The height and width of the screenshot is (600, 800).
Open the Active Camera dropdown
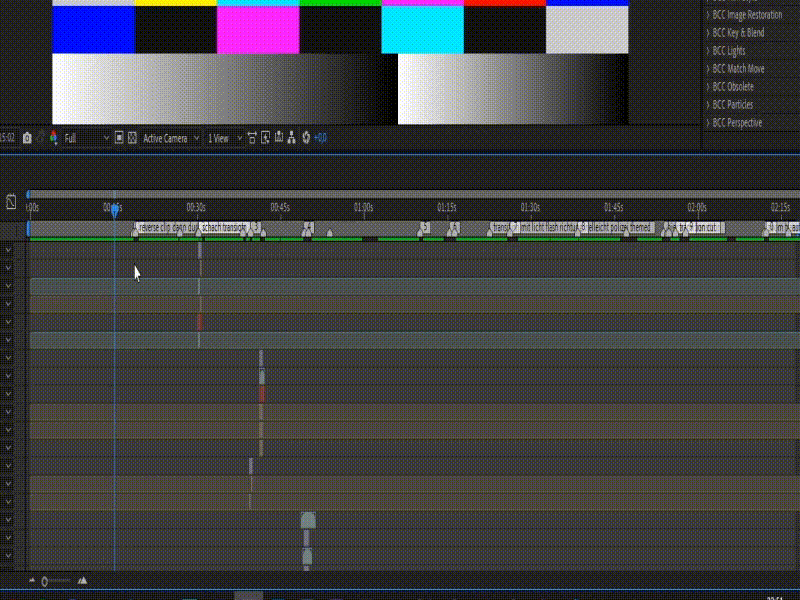(170, 138)
